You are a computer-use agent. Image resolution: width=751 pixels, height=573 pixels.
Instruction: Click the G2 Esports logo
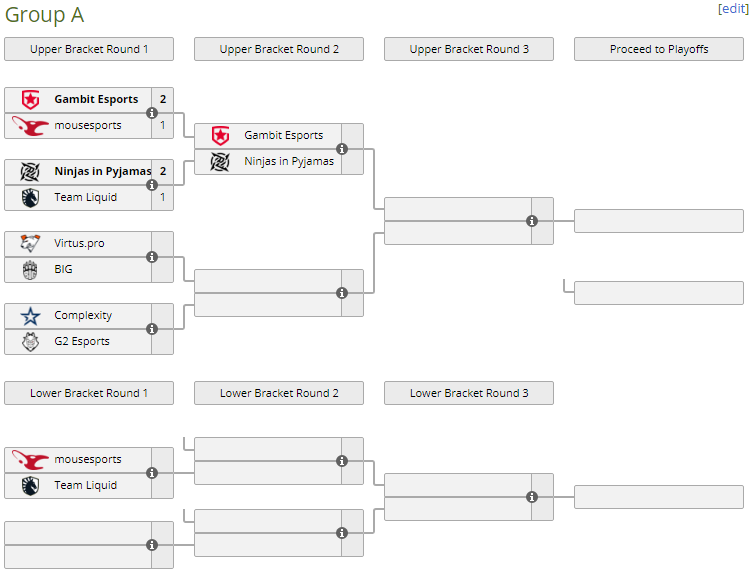30,341
